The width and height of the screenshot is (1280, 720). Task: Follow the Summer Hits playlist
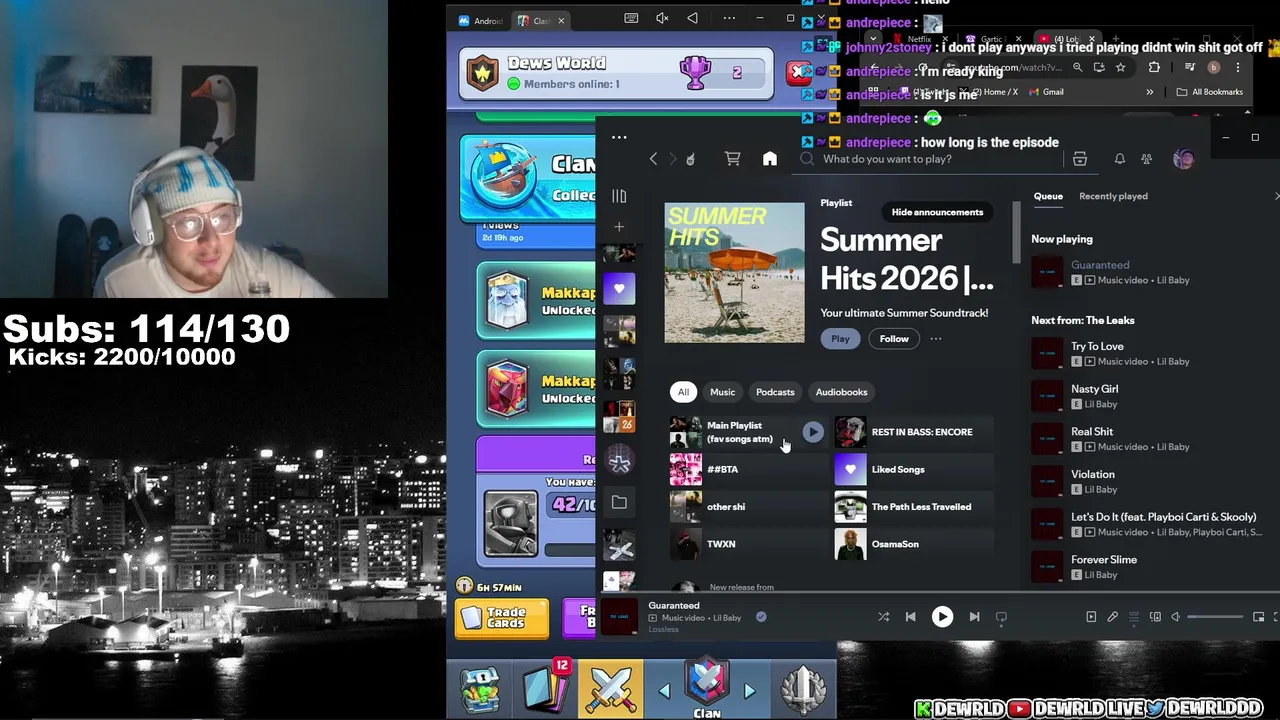(894, 339)
